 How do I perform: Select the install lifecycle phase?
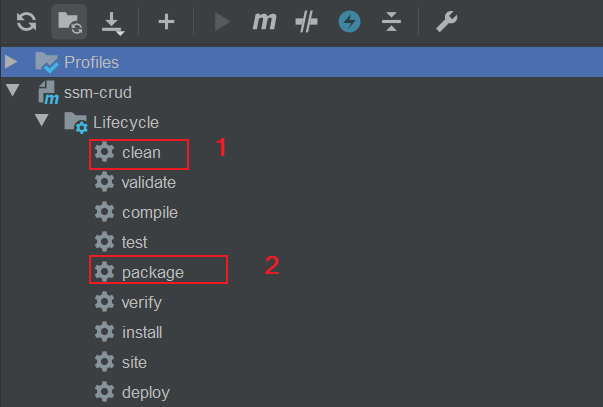pyautogui.click(x=142, y=332)
